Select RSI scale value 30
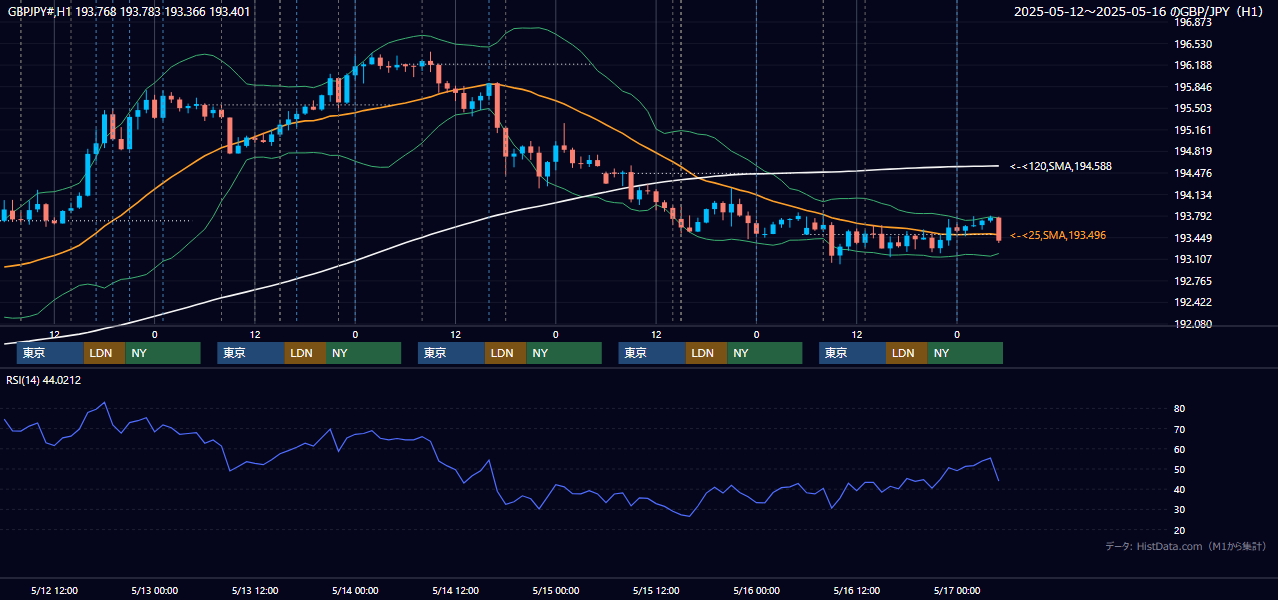Screen dimensions: 1278x600 coord(1179,510)
